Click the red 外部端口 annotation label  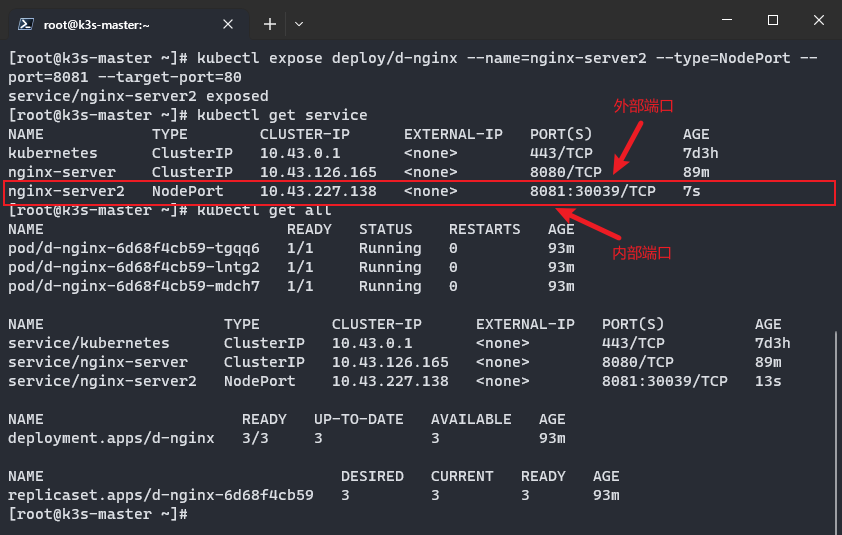(643, 106)
